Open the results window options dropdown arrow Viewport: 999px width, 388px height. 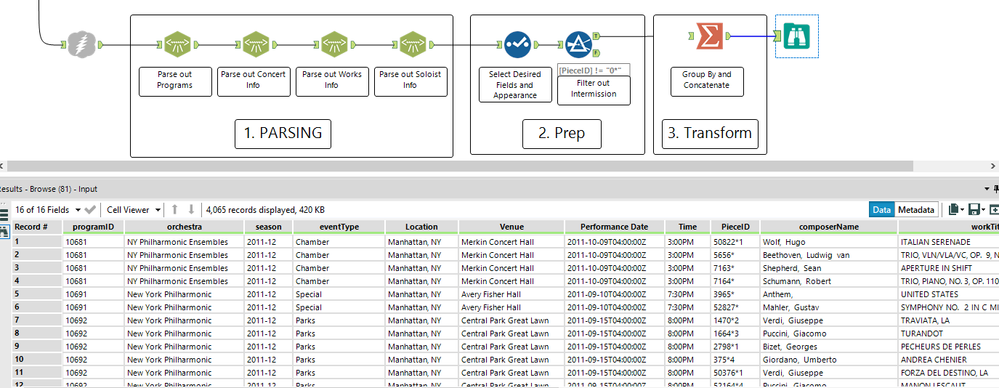(x=986, y=189)
